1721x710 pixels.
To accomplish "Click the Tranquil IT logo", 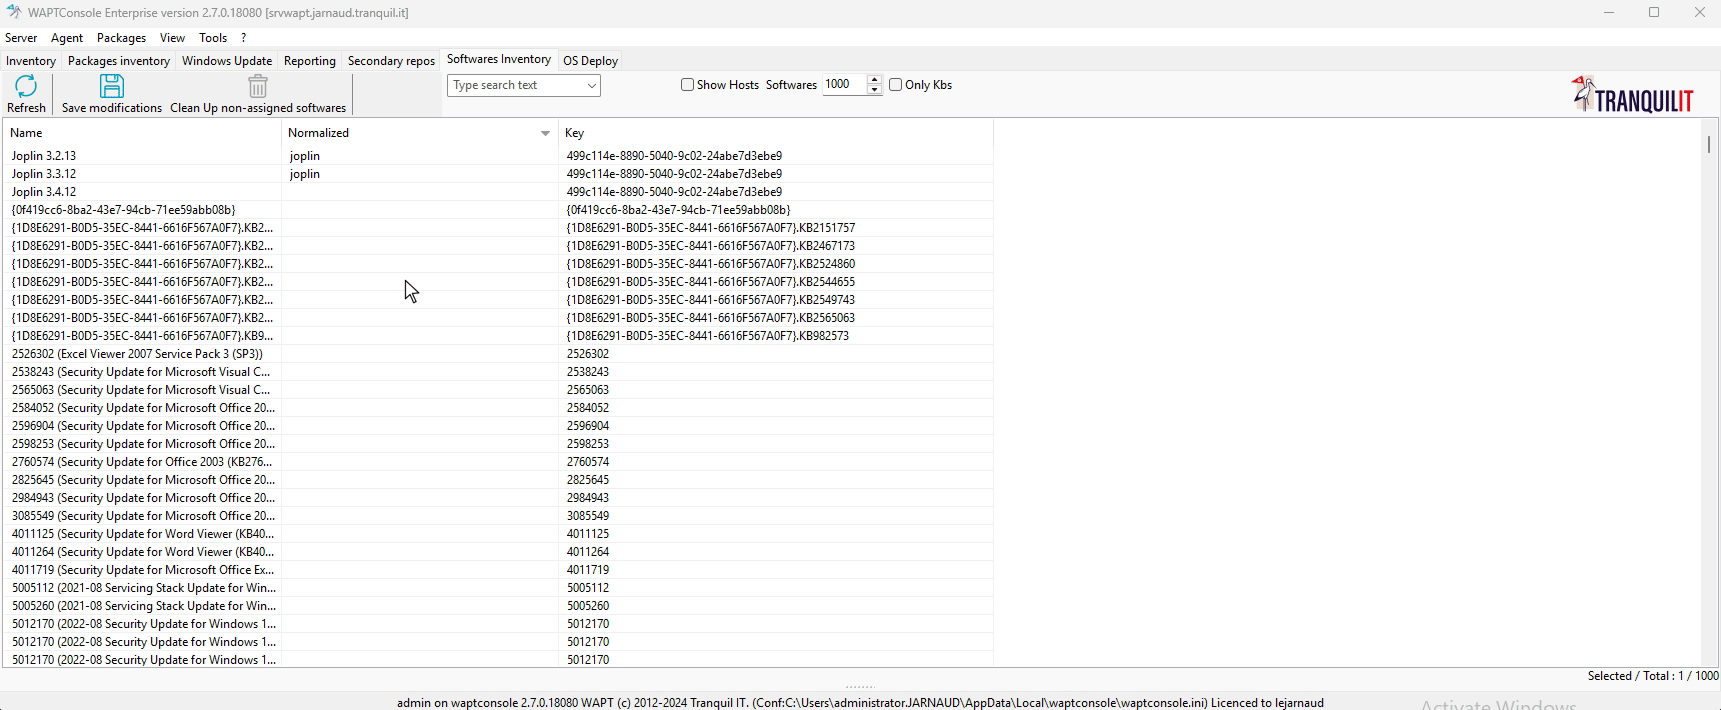I will coord(1632,94).
